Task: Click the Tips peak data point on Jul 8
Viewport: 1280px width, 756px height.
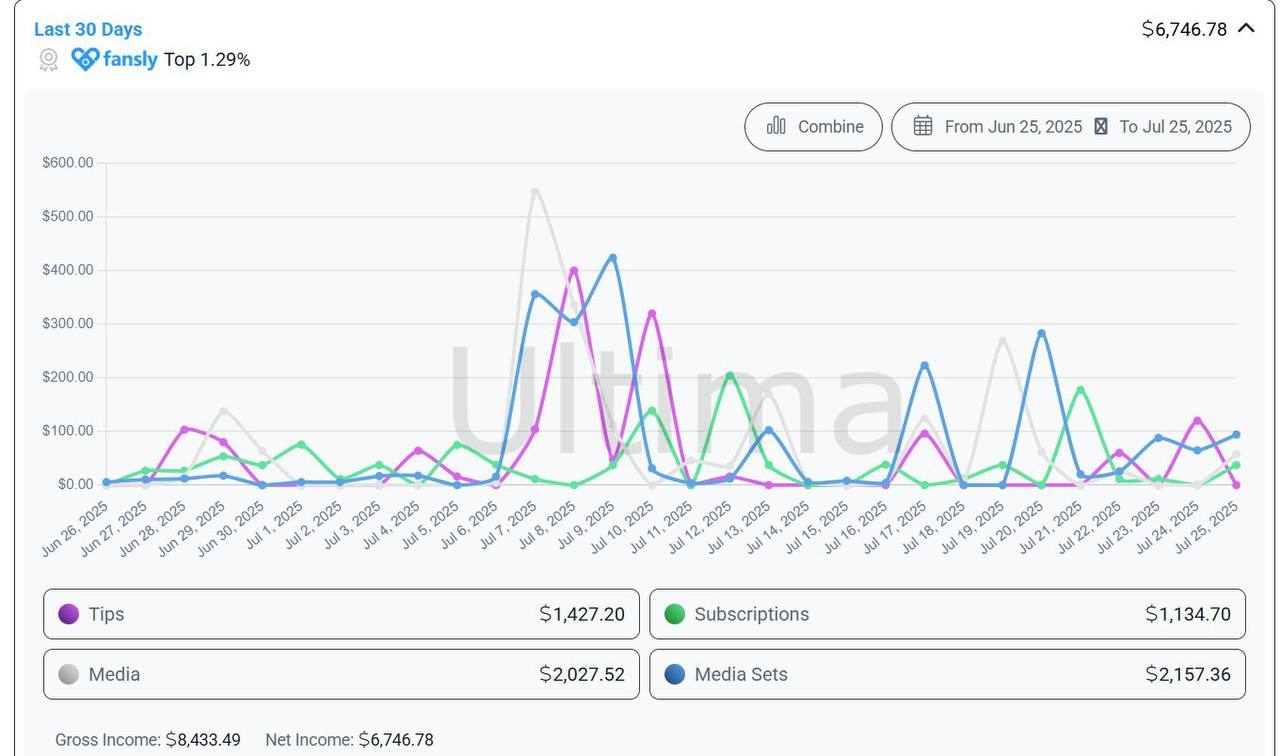Action: (x=574, y=270)
